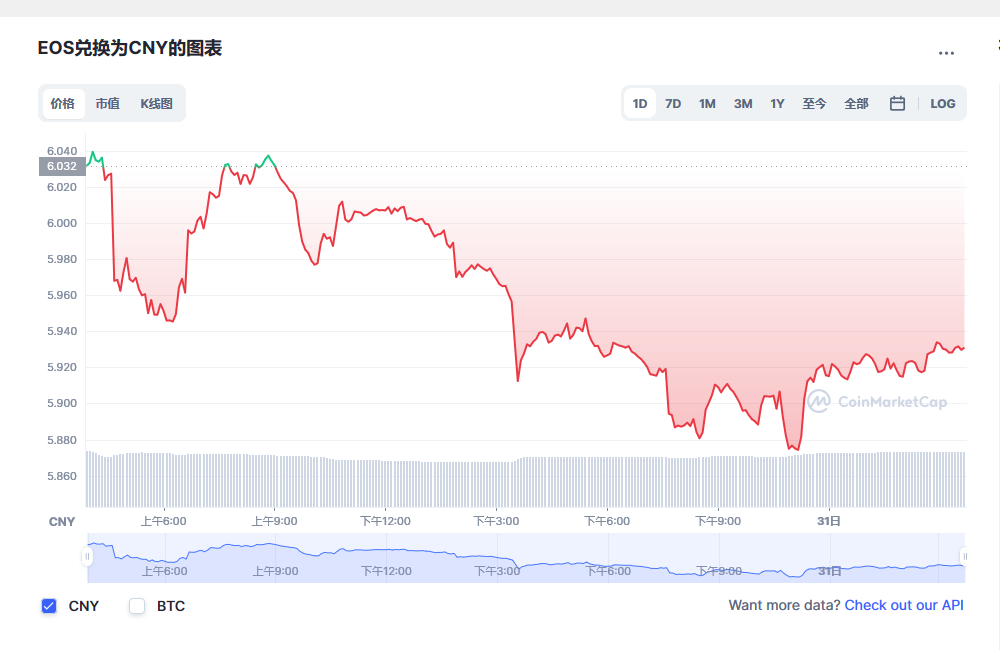Select the 1D time range

coord(640,104)
